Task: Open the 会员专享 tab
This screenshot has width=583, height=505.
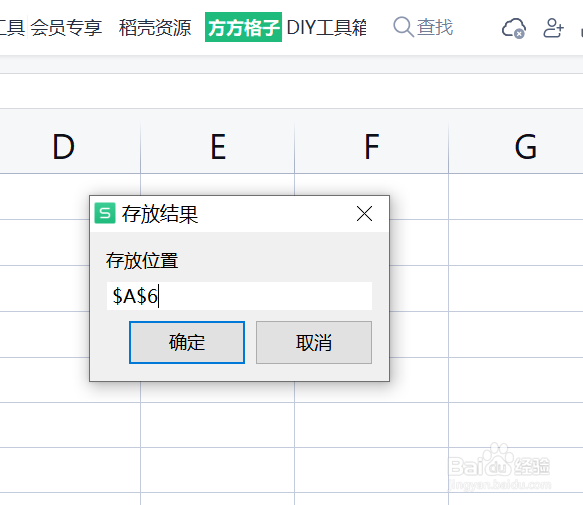Action: [x=66, y=28]
